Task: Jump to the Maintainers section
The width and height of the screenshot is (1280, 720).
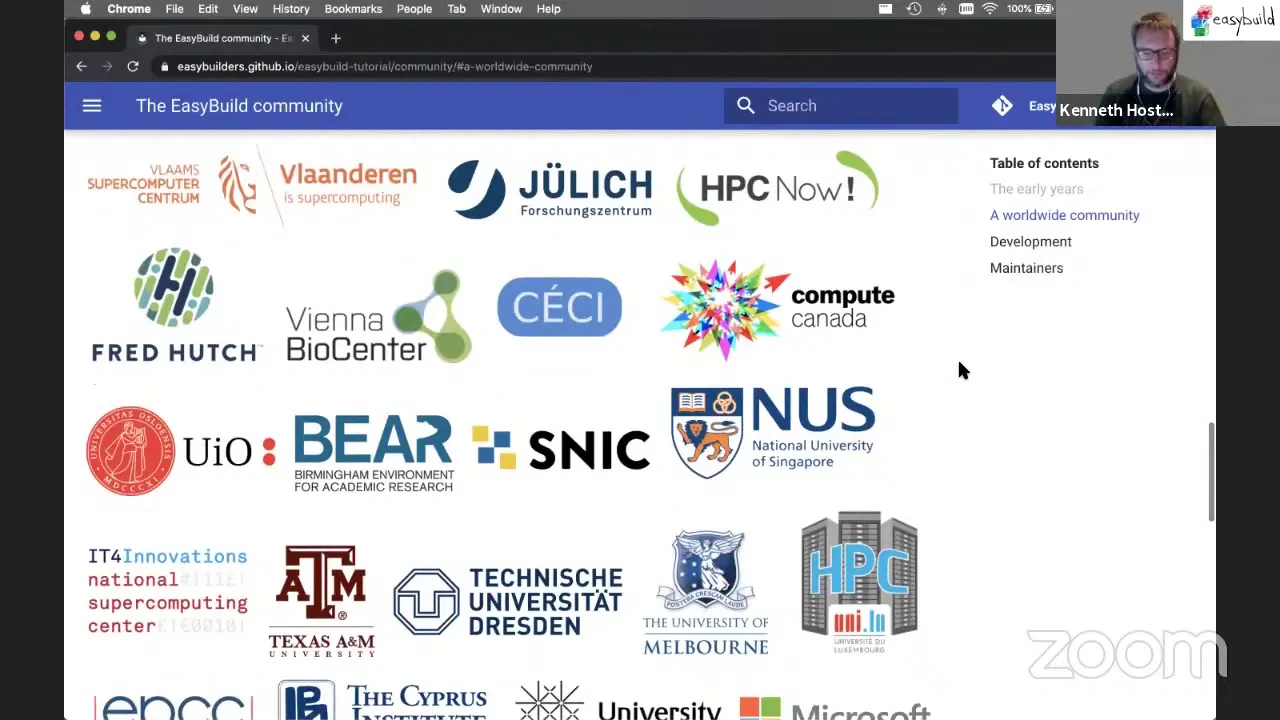Action: (x=1026, y=268)
